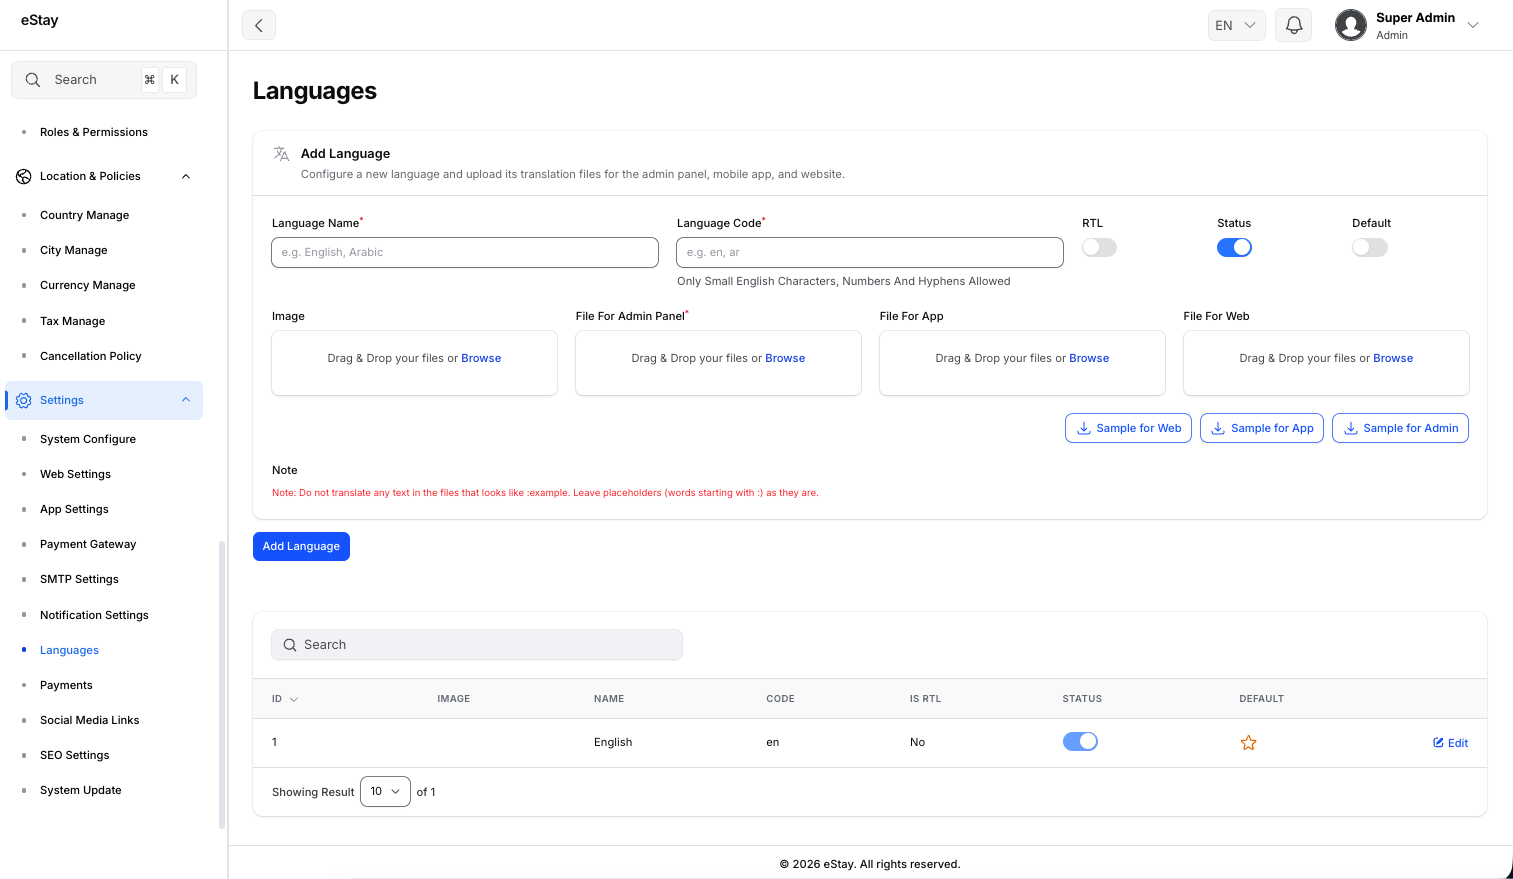Open Currency Manage menu item

(88, 285)
